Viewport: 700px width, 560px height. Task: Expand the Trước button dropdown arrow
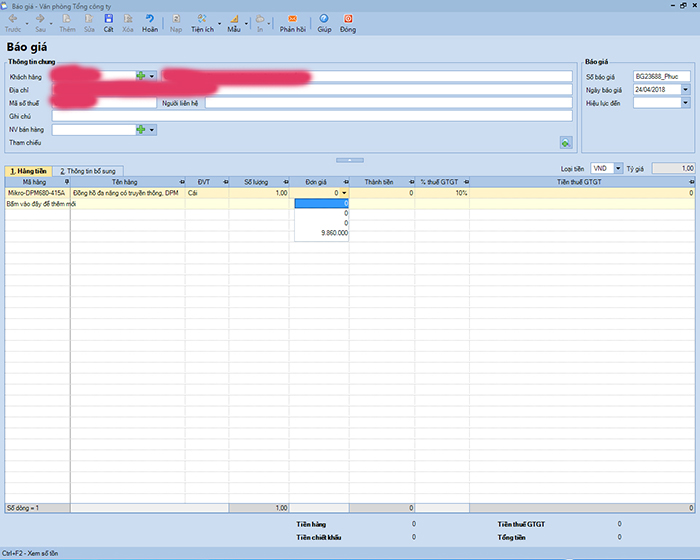click(x=27, y=23)
